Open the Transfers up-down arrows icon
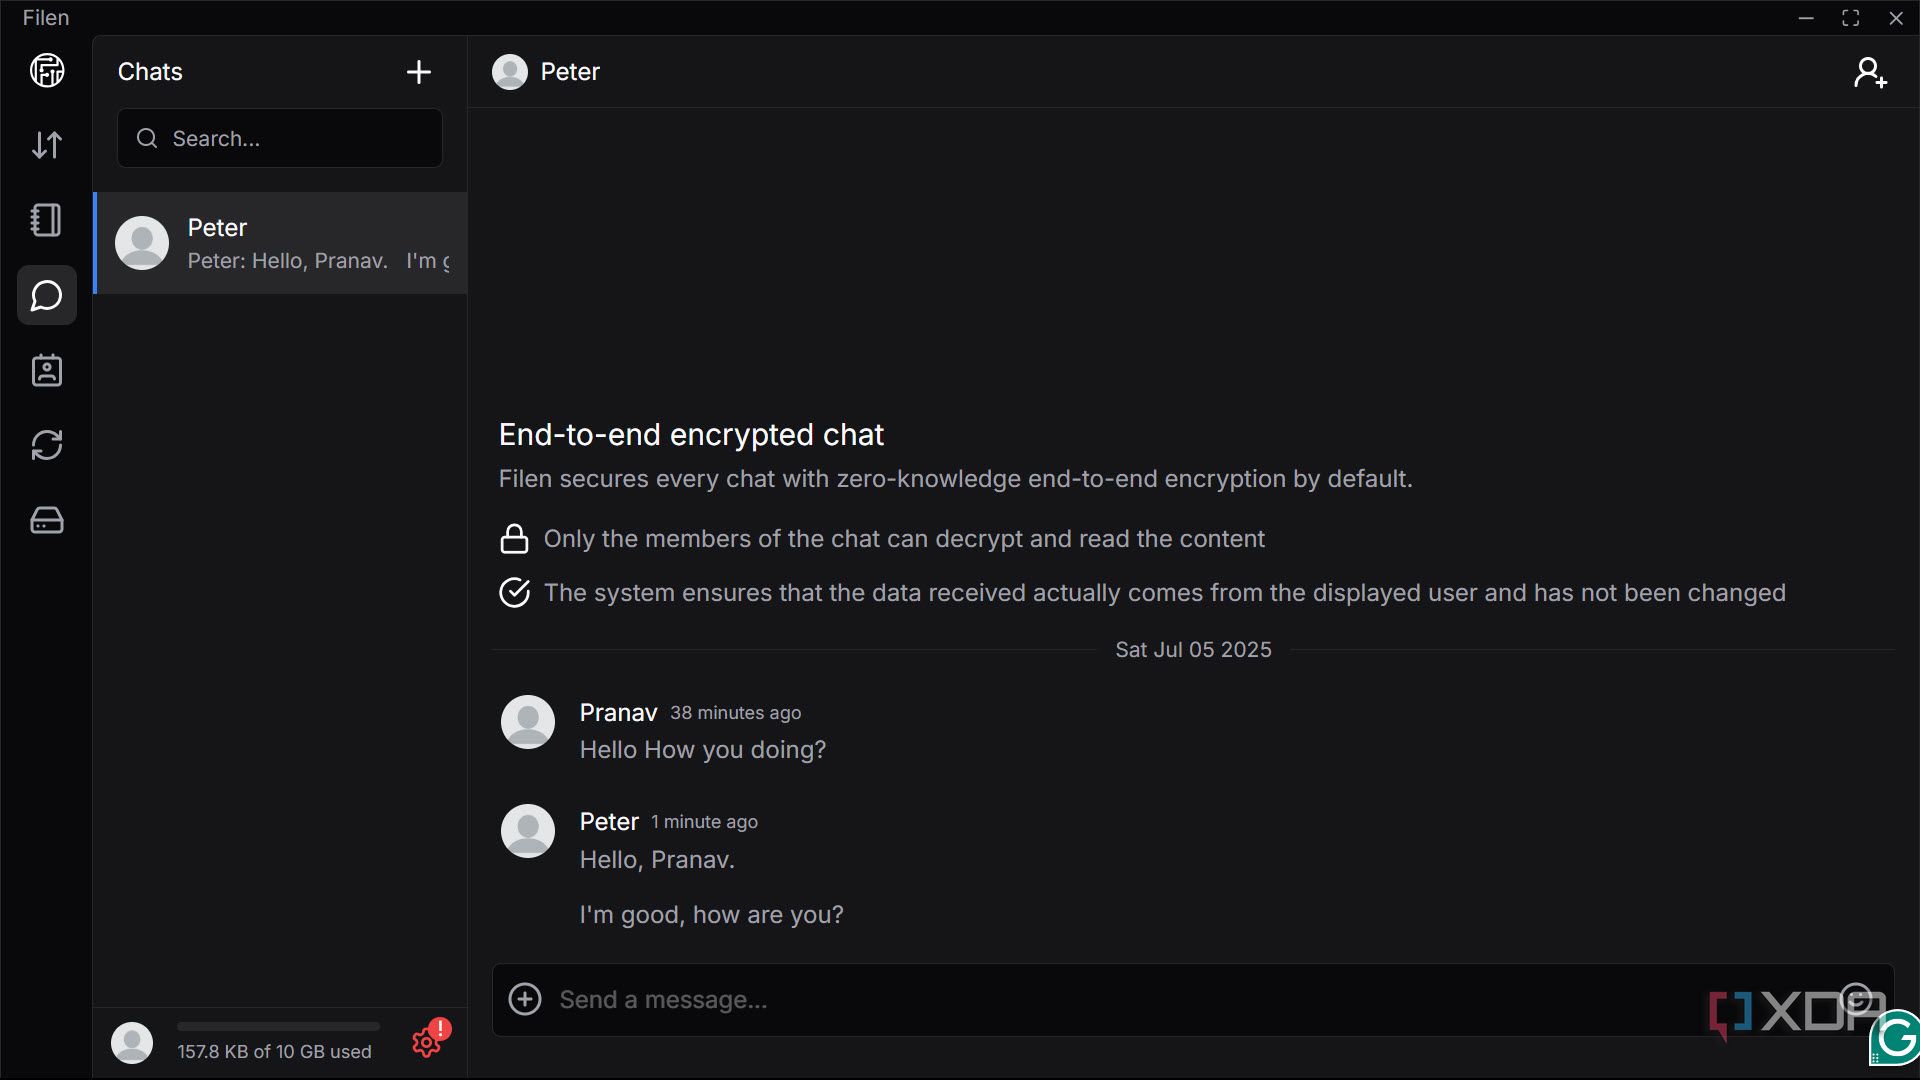1920x1080 pixels. pos(47,146)
